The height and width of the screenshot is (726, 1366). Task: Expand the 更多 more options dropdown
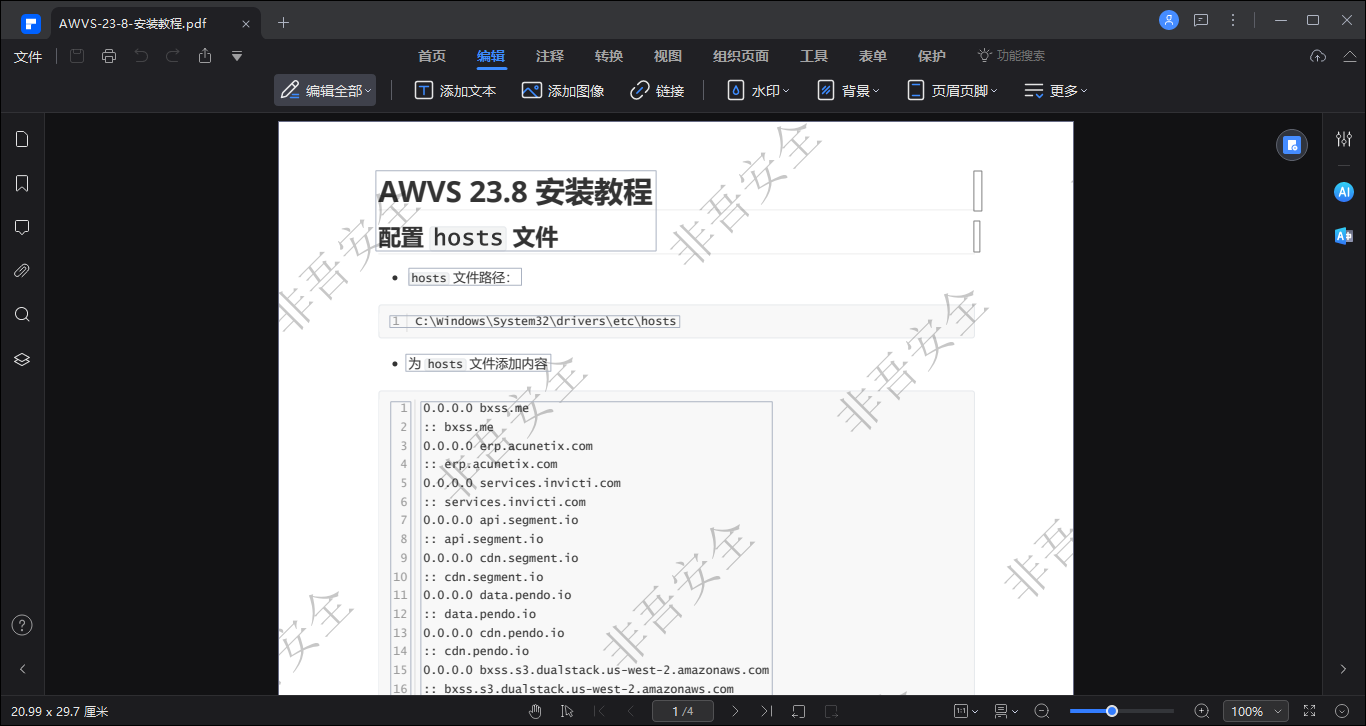coord(1055,91)
